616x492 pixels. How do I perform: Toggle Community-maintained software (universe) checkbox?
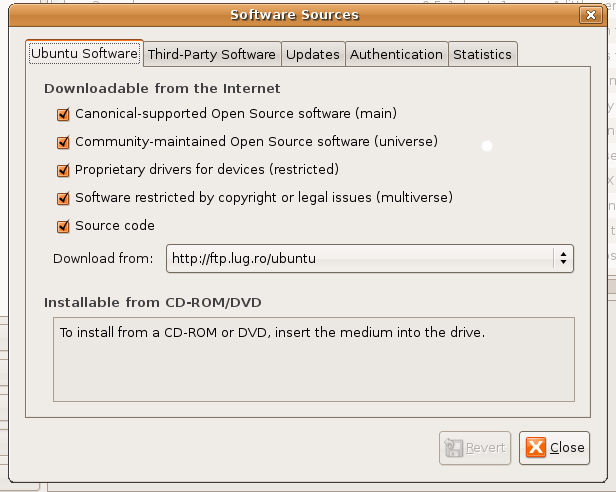(63, 142)
